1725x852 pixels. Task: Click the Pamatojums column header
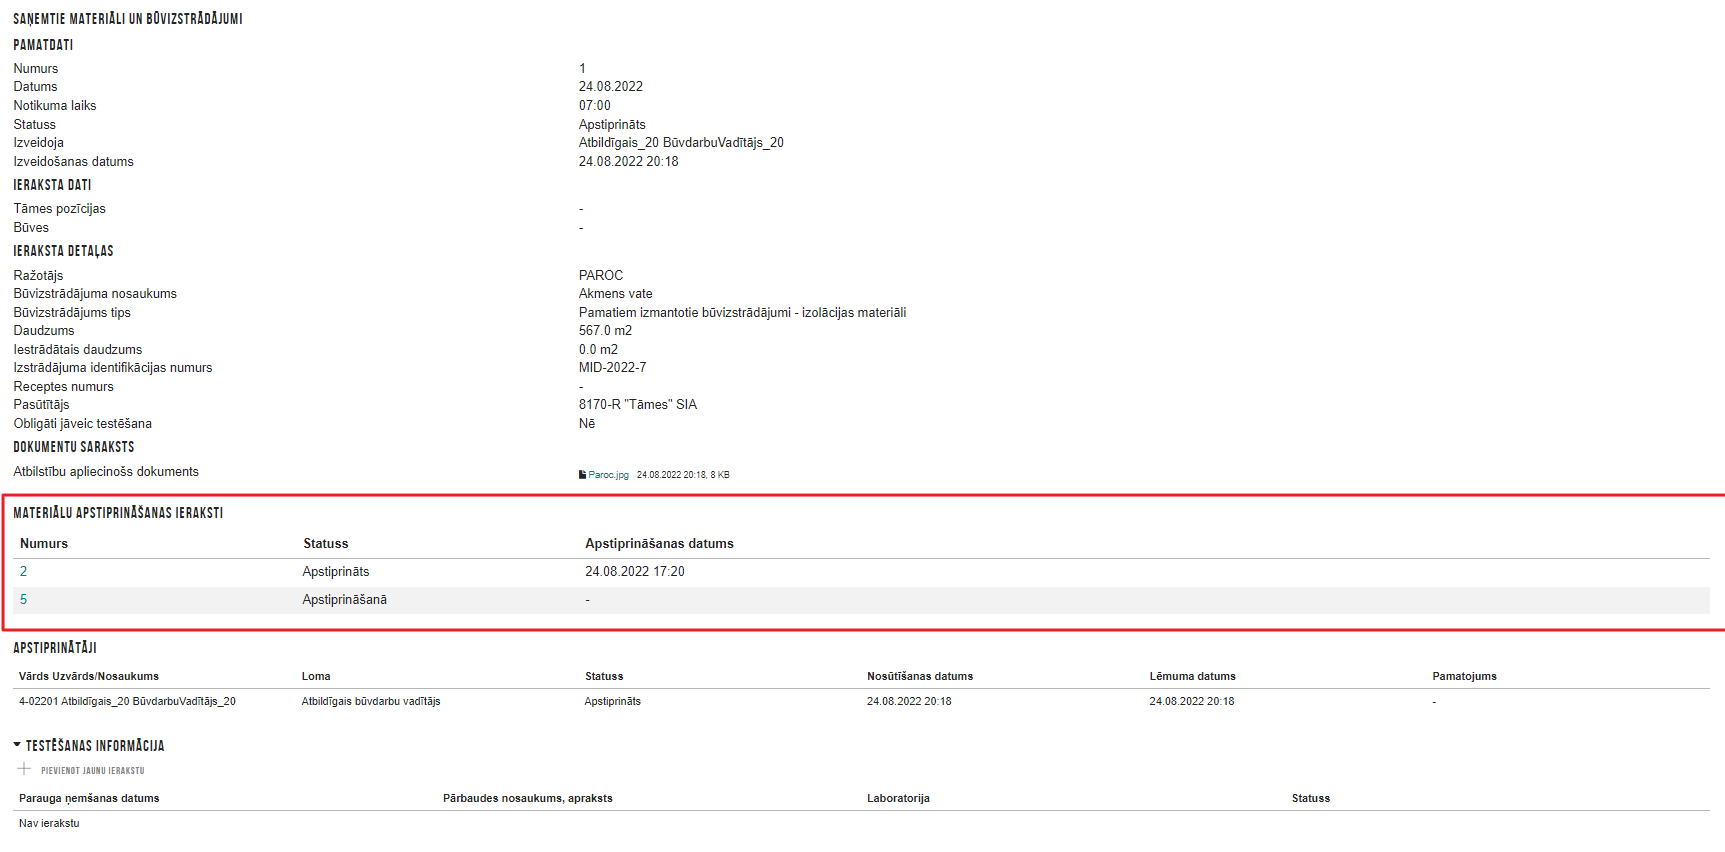[x=1464, y=677]
